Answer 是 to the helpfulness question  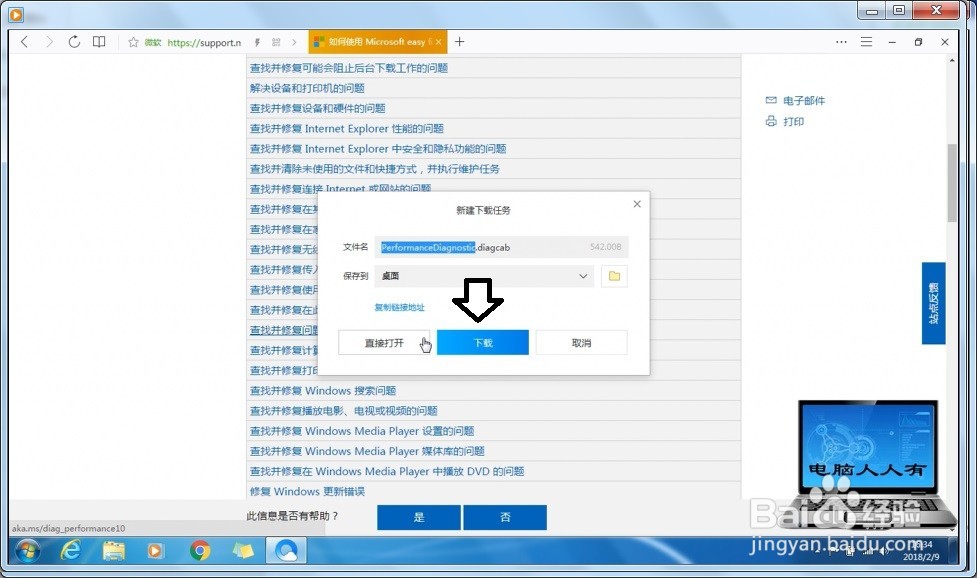pos(419,517)
